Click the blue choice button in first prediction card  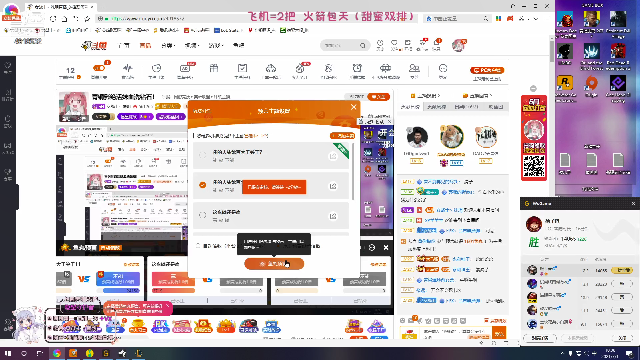coord(118,279)
